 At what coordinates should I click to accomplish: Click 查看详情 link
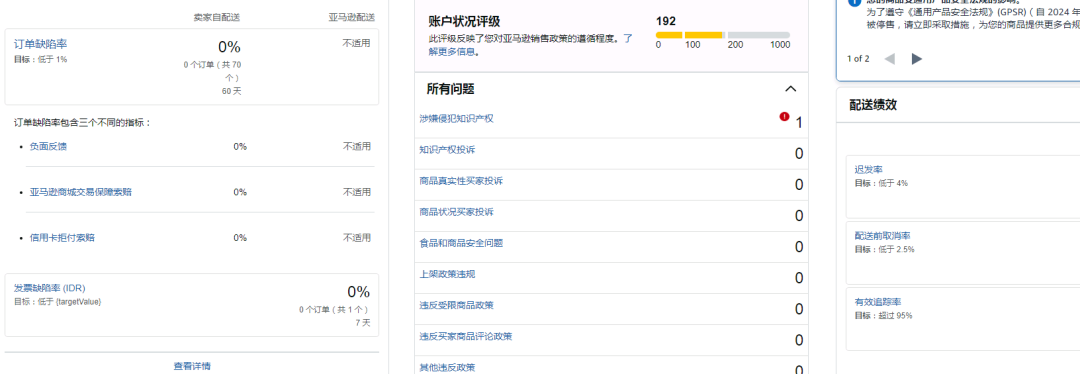point(191,366)
